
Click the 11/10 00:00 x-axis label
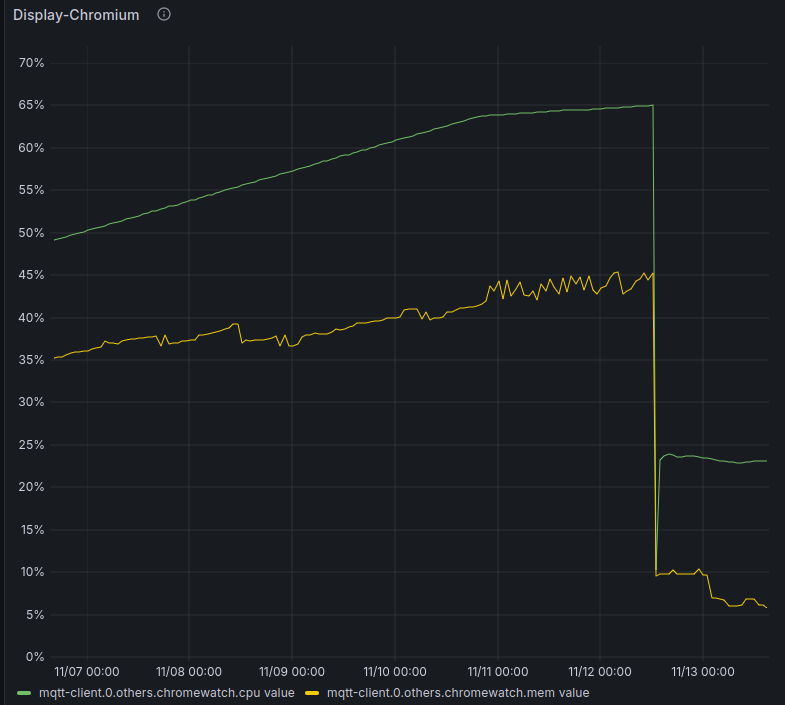pyautogui.click(x=394, y=673)
